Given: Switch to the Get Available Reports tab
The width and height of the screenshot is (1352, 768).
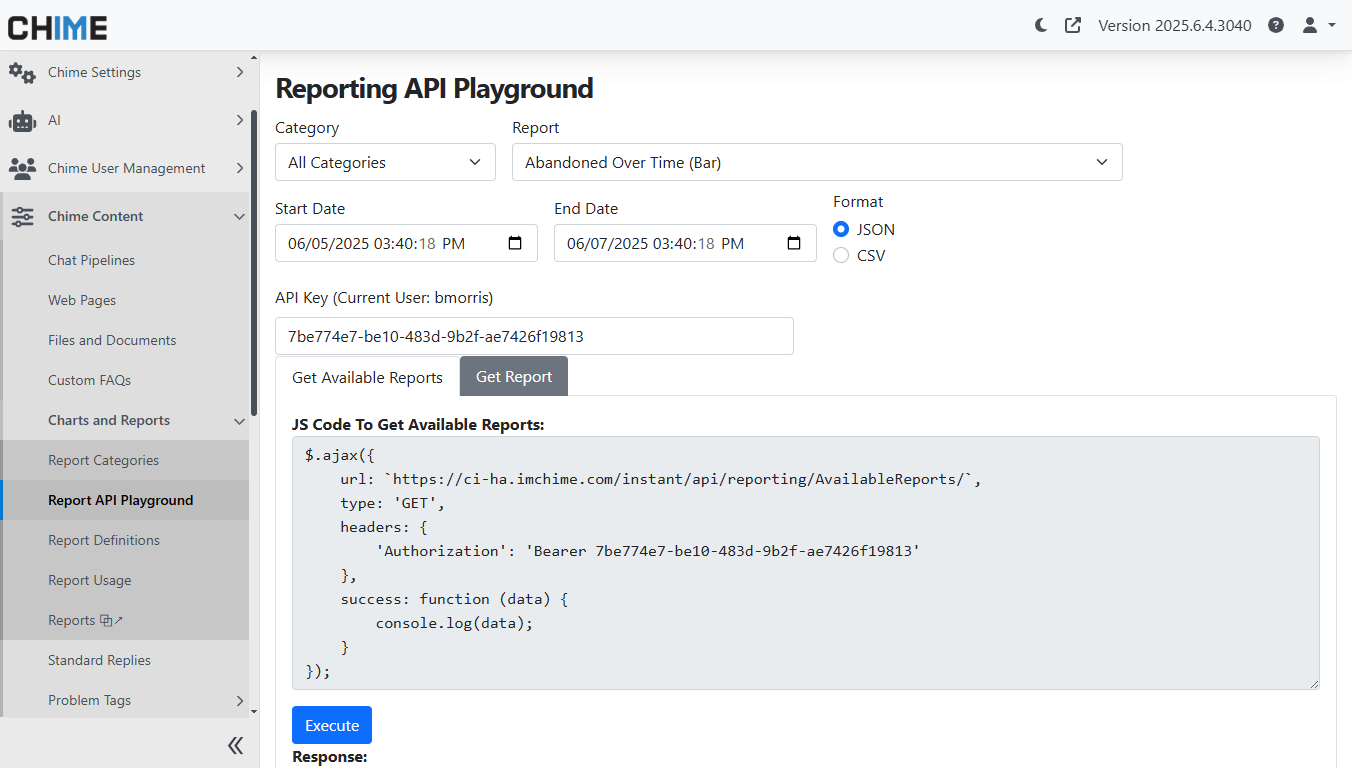Looking at the screenshot, I should point(367,377).
